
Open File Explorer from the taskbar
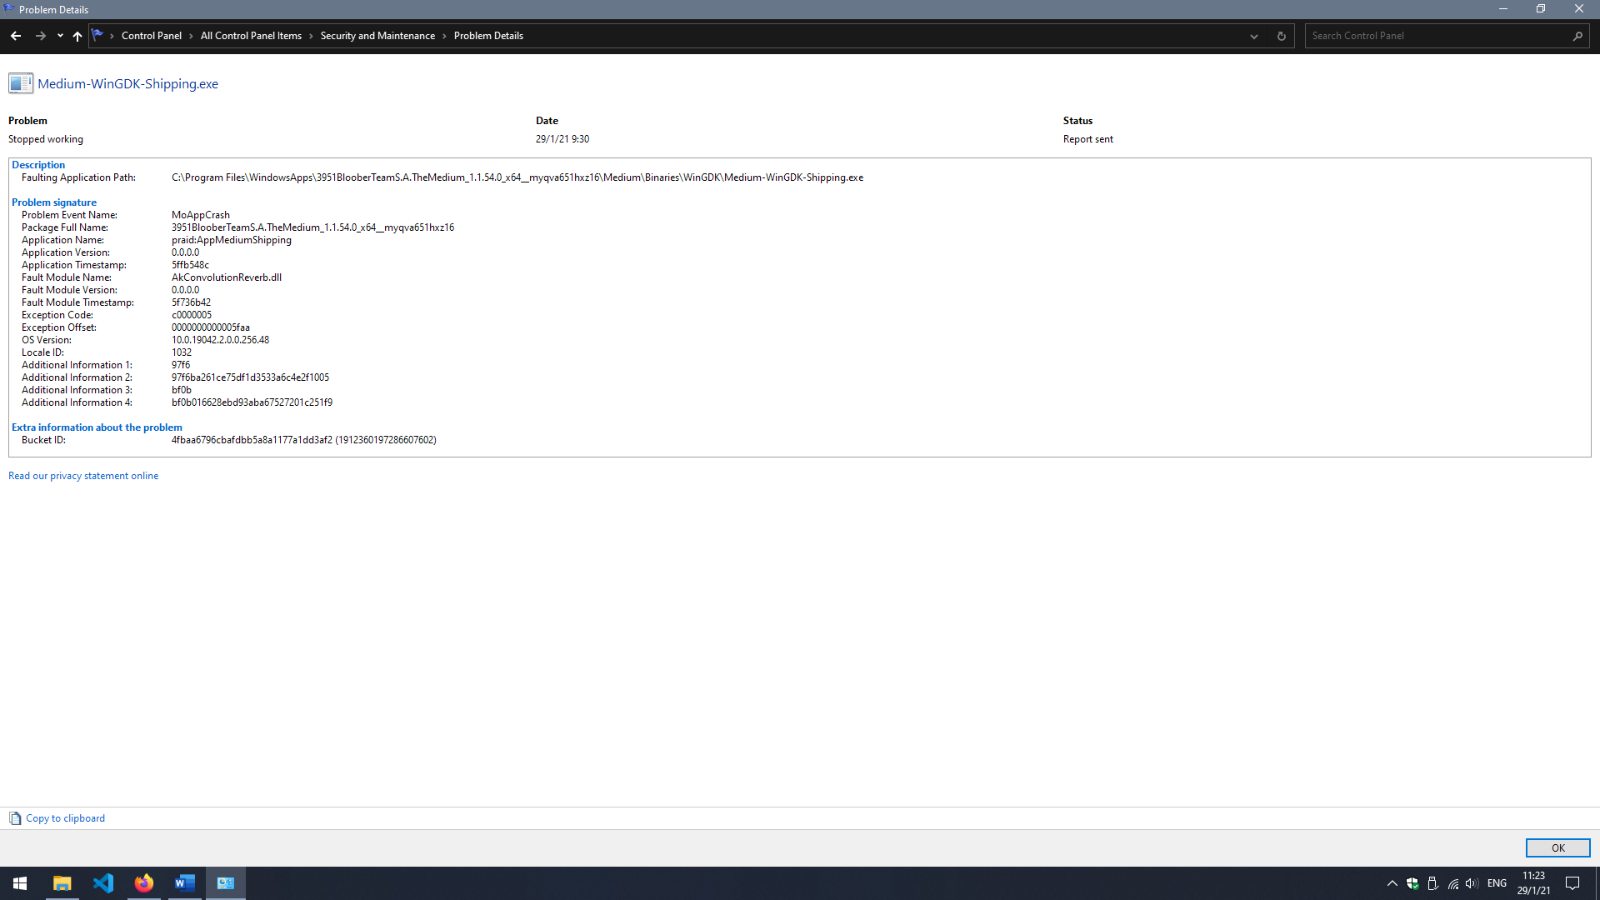pos(62,883)
